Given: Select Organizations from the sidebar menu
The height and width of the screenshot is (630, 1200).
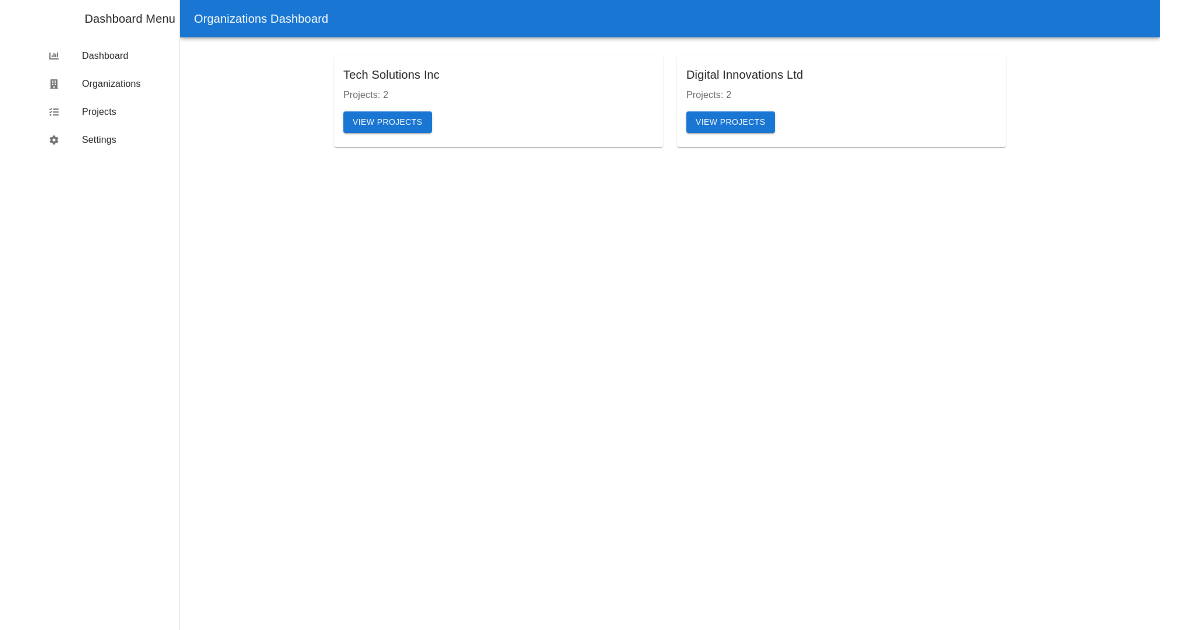Looking at the screenshot, I should [x=111, y=84].
